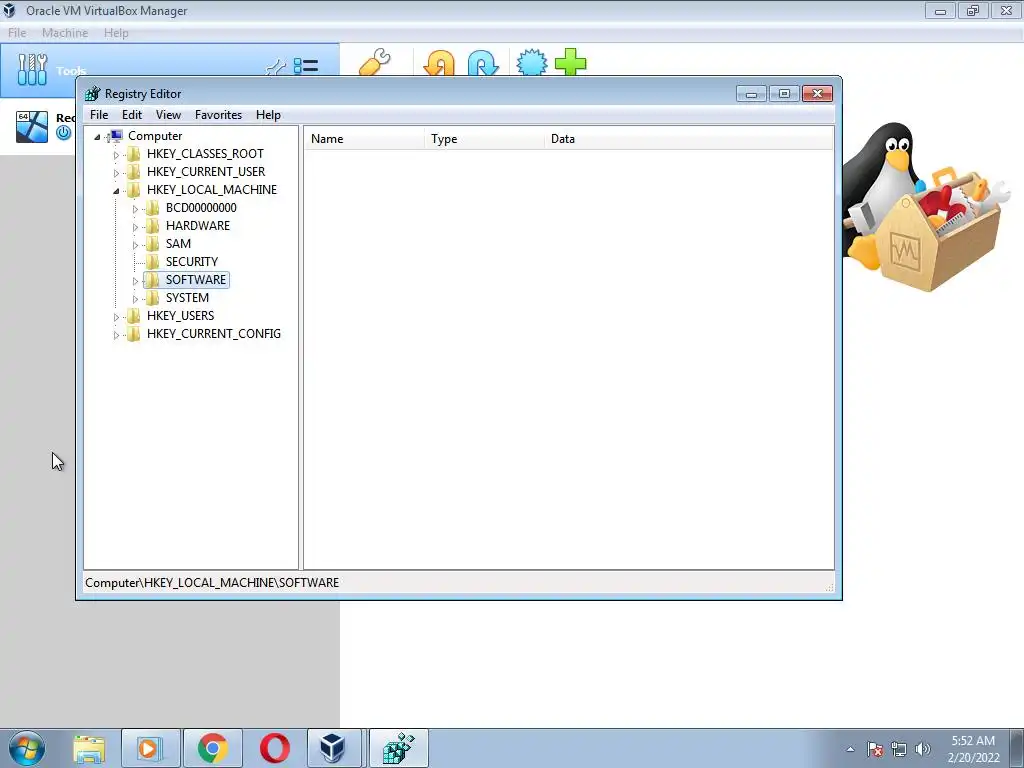1024x768 pixels.
Task: Open the Tools list menu icon in VirtualBox
Action: pyautogui.click(x=306, y=66)
